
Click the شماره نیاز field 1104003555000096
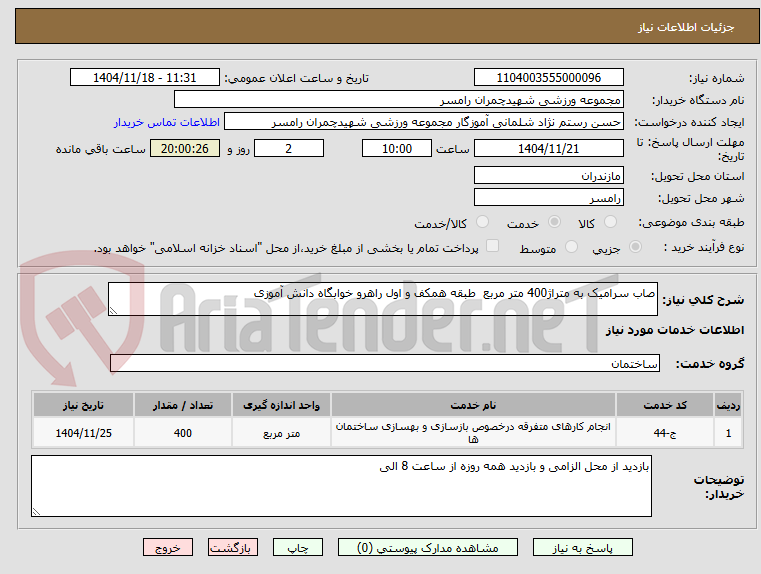tap(548, 77)
